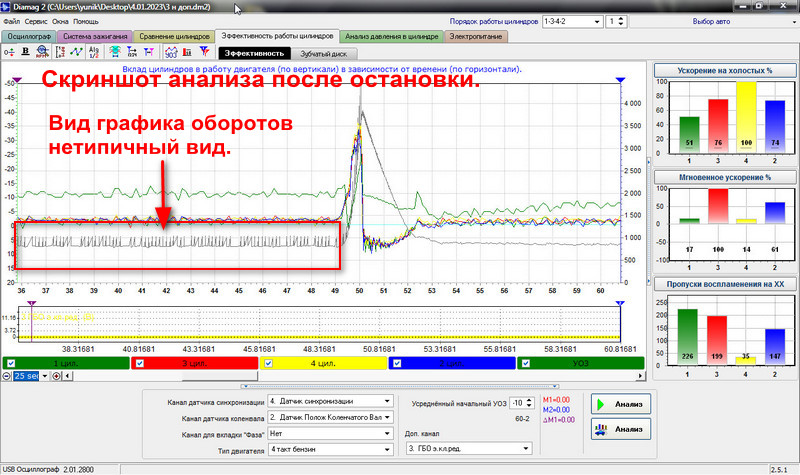Image resolution: width=800 pixels, height=475 pixels.
Task: Click the Усреднённый начальный УОЗ stepper
Action: coord(529,403)
